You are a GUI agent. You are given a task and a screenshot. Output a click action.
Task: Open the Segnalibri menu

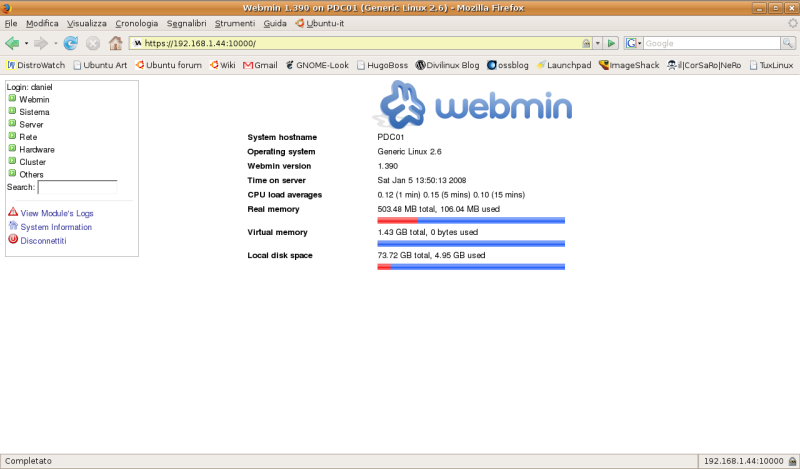187,22
